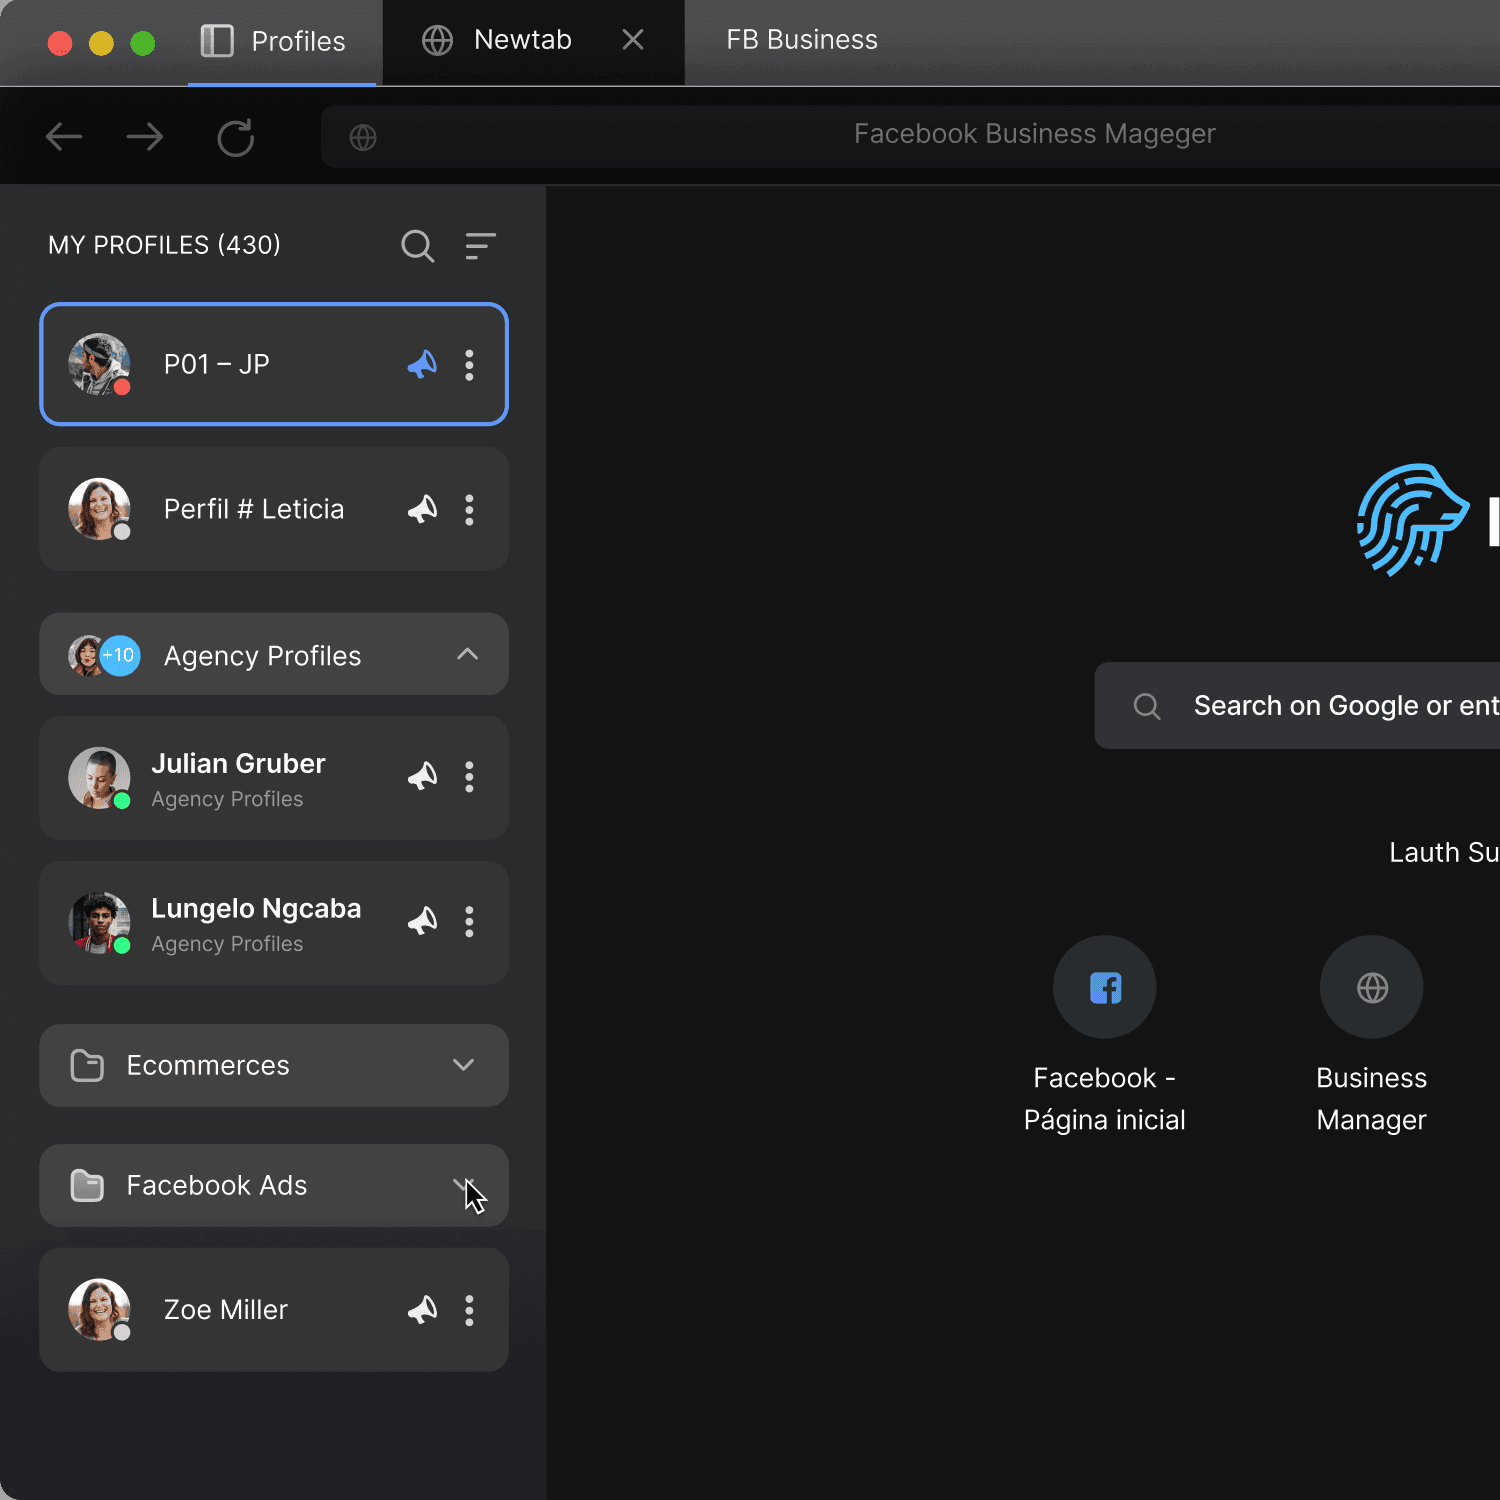Viewport: 1500px width, 1500px height.
Task: Click the megaphone icon on P01 – JP
Action: 422,365
